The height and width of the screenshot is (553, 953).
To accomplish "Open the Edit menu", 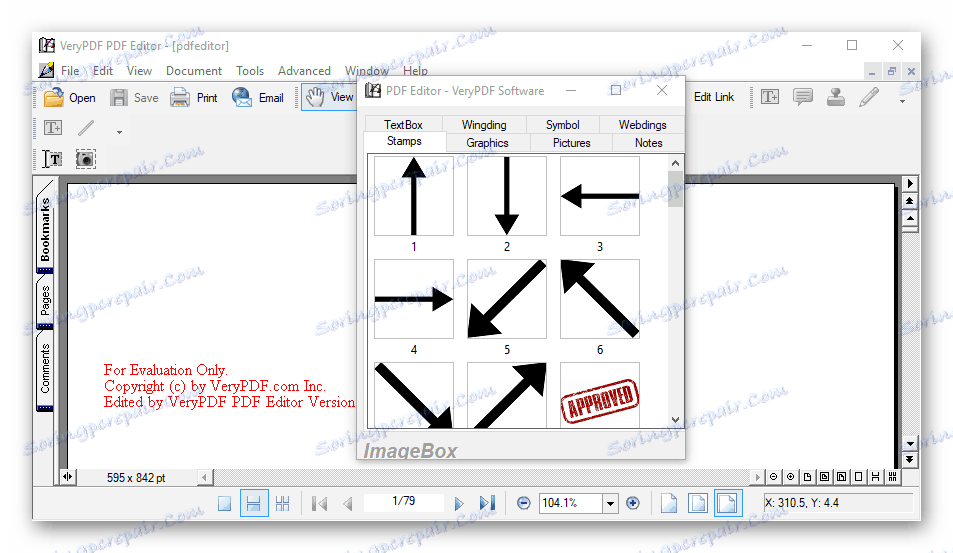I will coord(103,71).
